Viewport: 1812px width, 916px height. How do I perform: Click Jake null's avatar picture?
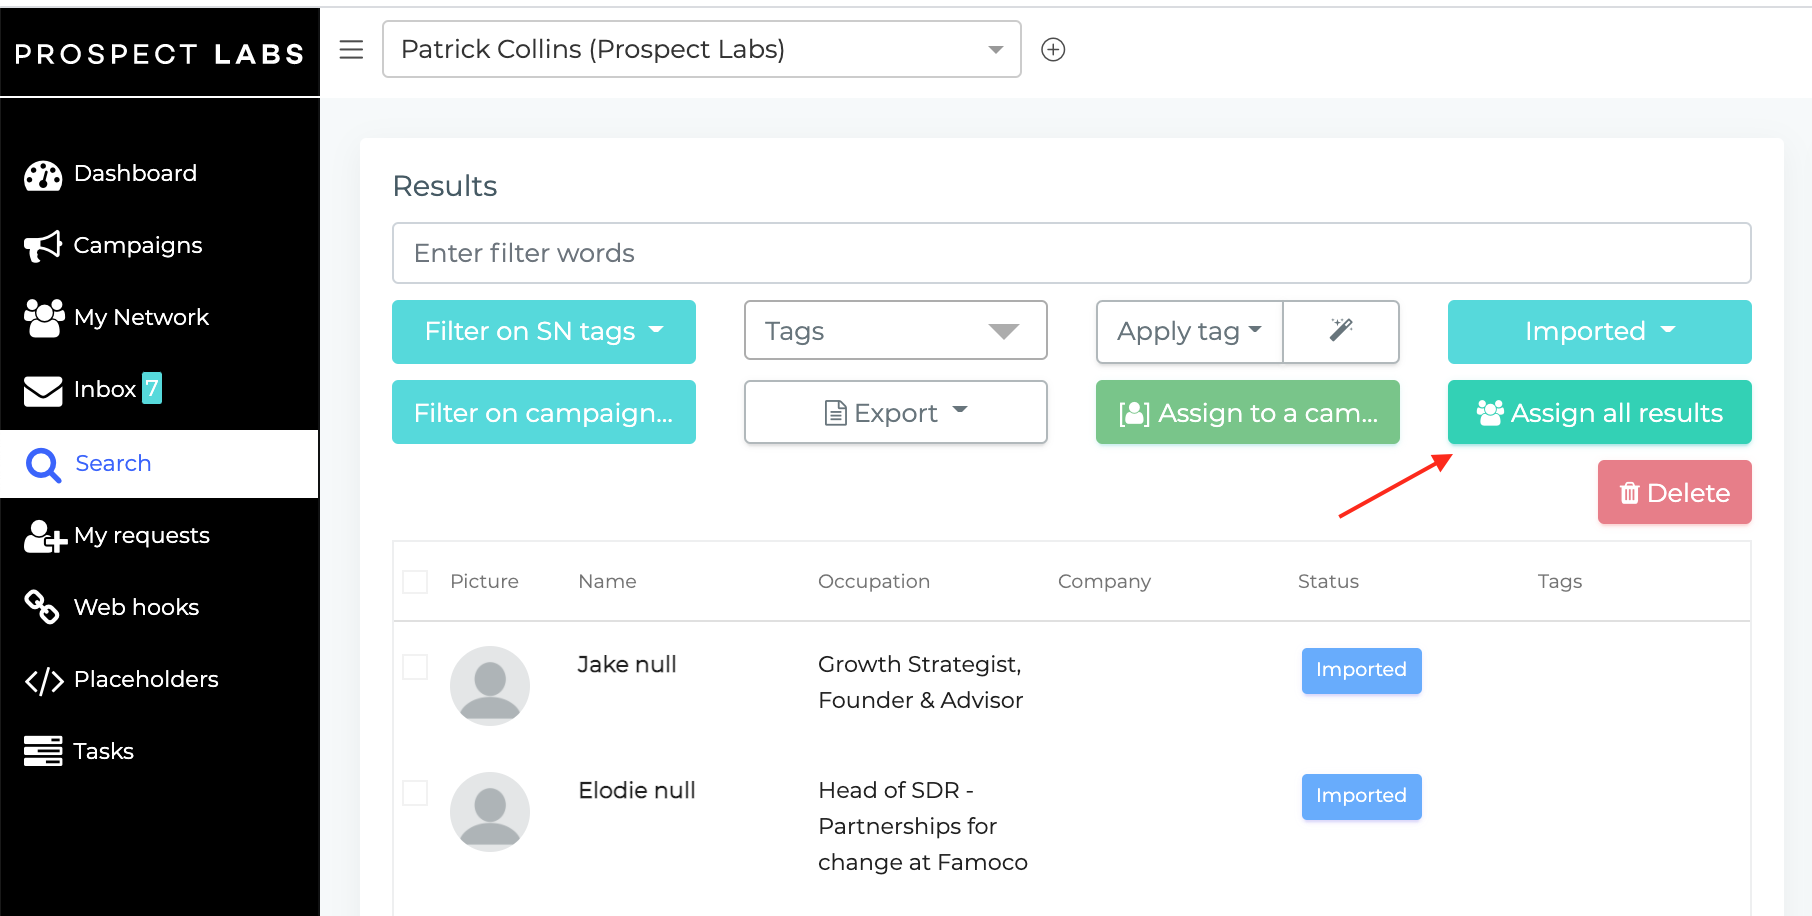490,686
